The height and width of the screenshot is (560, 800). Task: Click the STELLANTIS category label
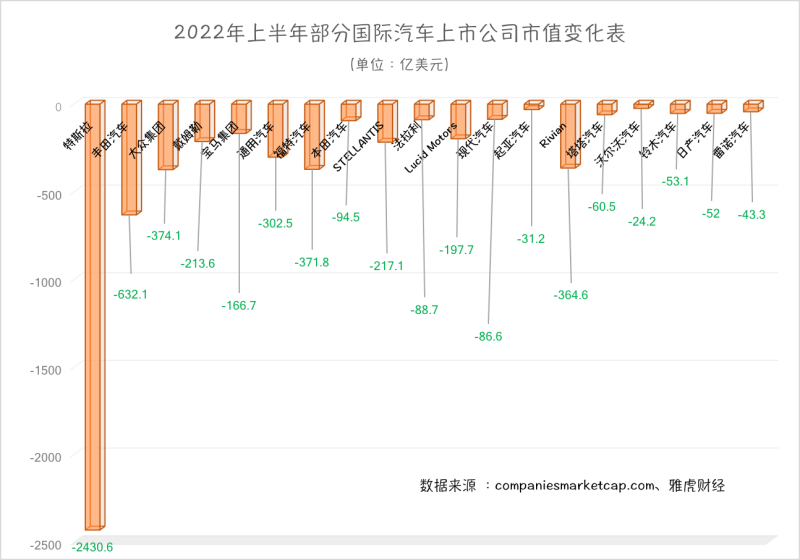[x=359, y=145]
